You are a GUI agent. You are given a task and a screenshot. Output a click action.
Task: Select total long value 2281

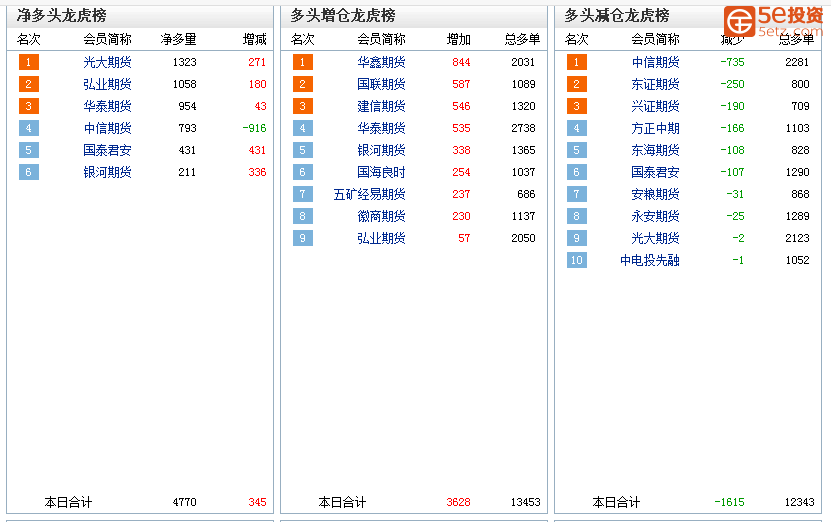[x=797, y=62]
